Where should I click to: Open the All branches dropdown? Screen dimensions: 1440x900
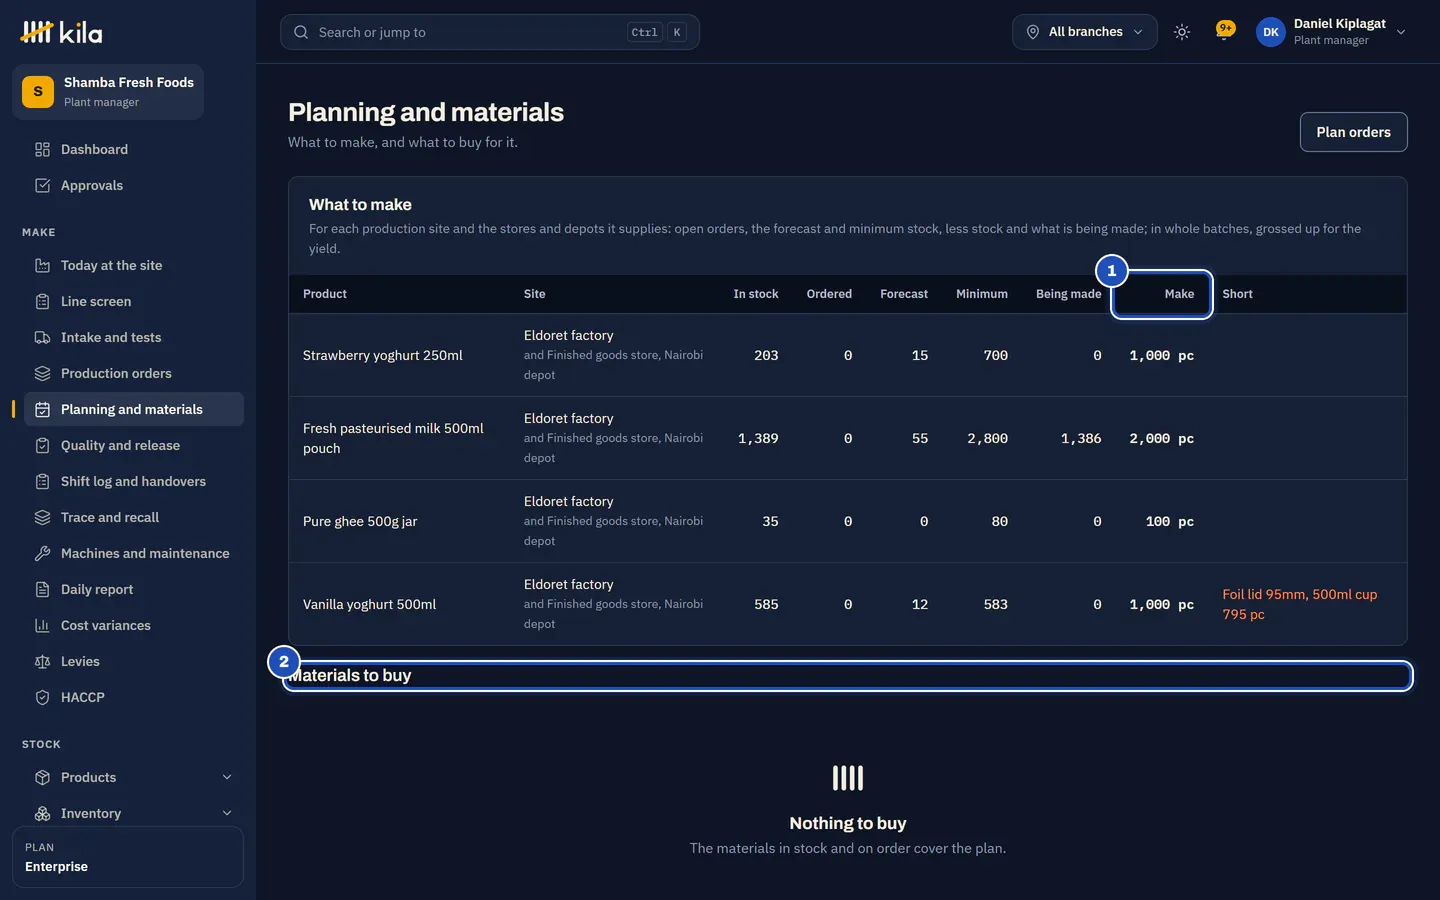tap(1085, 32)
